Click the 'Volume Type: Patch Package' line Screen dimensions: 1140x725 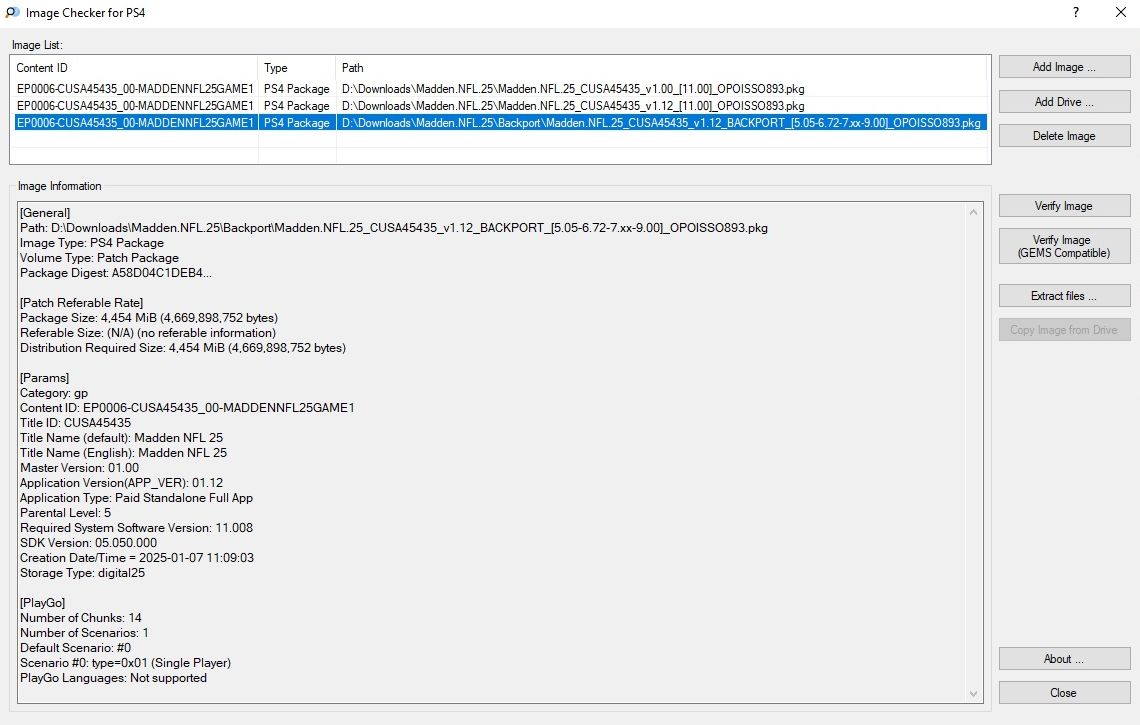coord(100,258)
